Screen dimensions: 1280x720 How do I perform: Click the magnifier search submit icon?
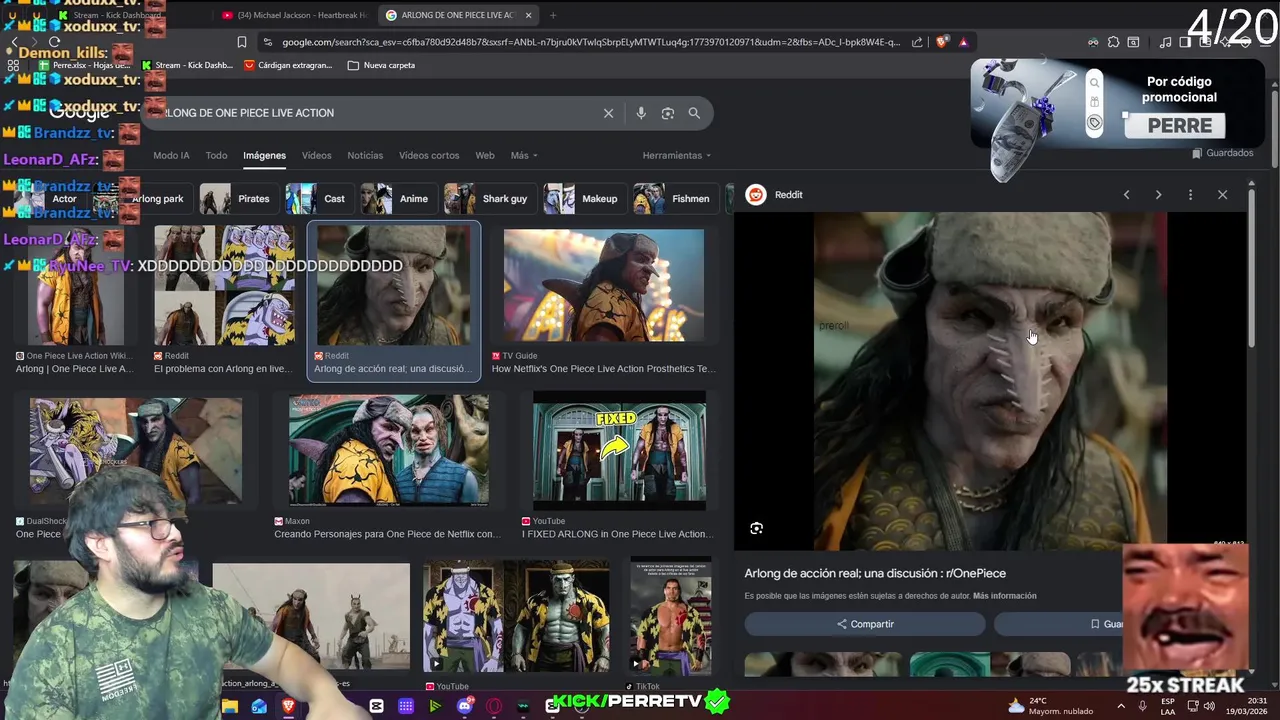(x=694, y=113)
